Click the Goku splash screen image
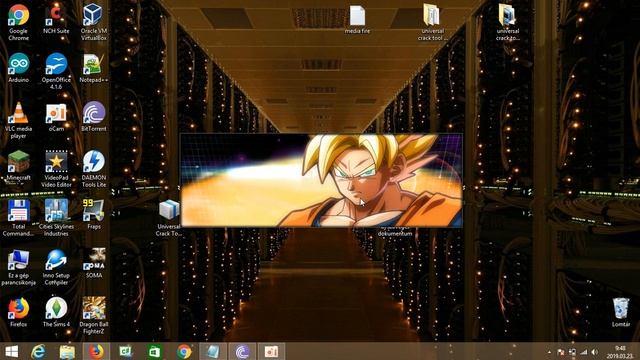The image size is (640, 360). click(x=322, y=180)
